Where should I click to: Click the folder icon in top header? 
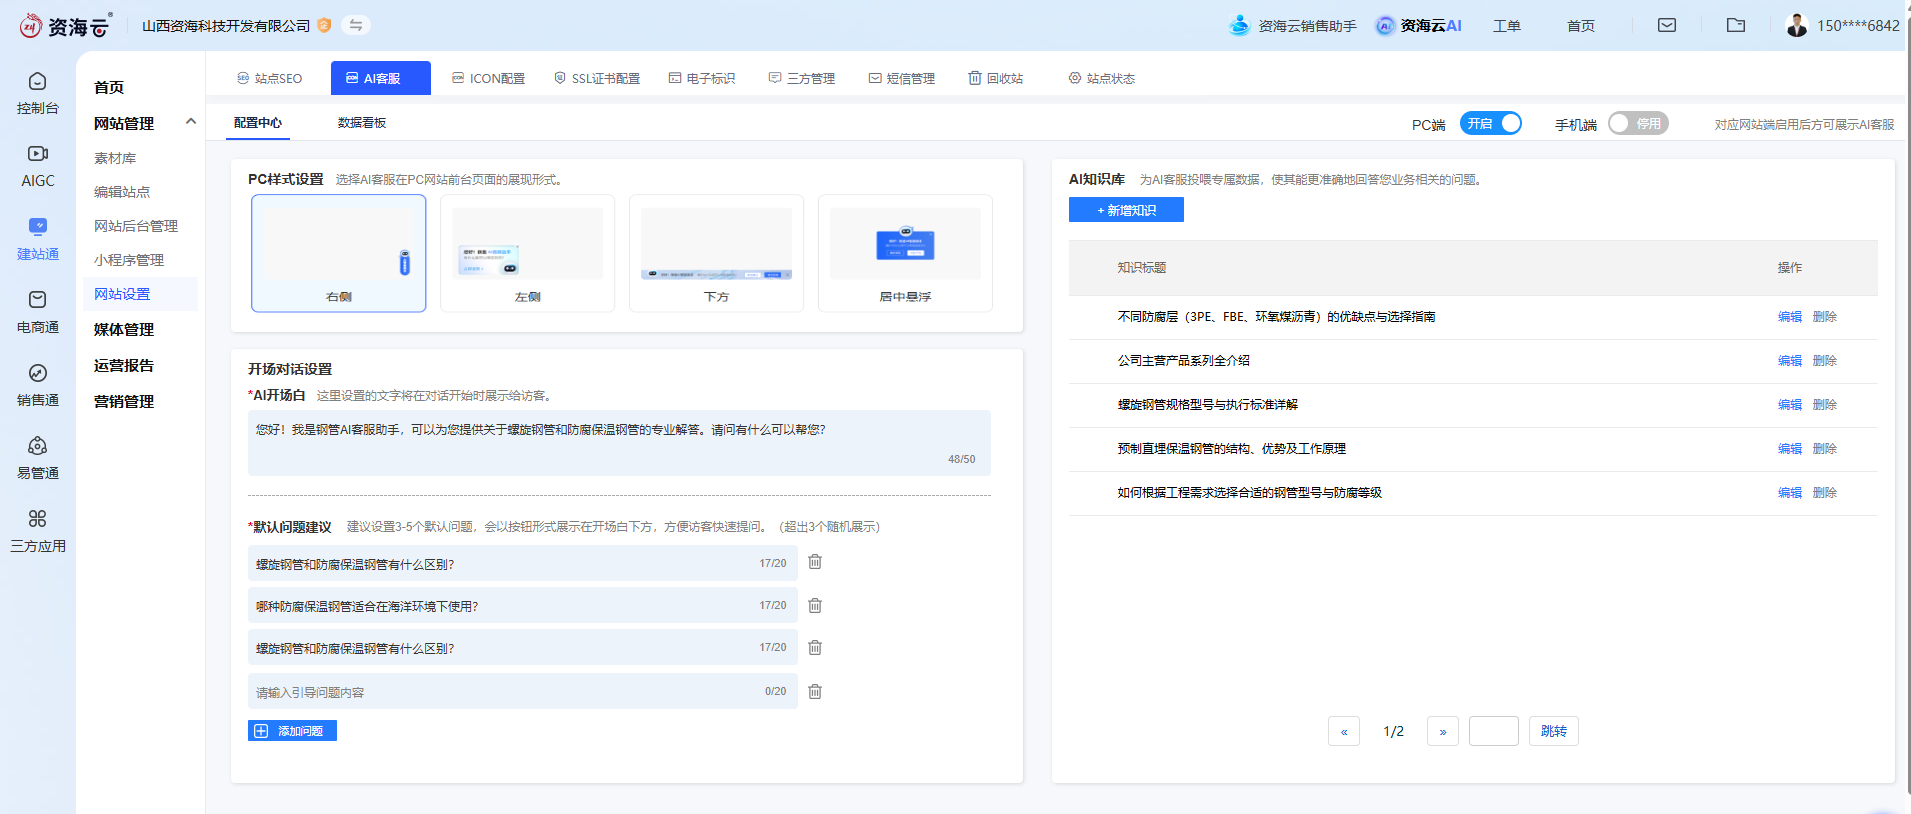[1735, 25]
